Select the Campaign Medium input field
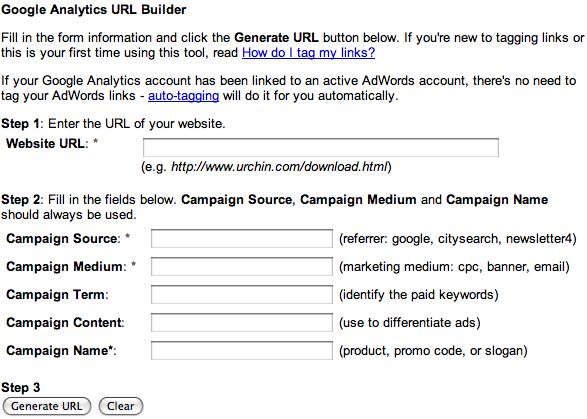 [x=242, y=267]
